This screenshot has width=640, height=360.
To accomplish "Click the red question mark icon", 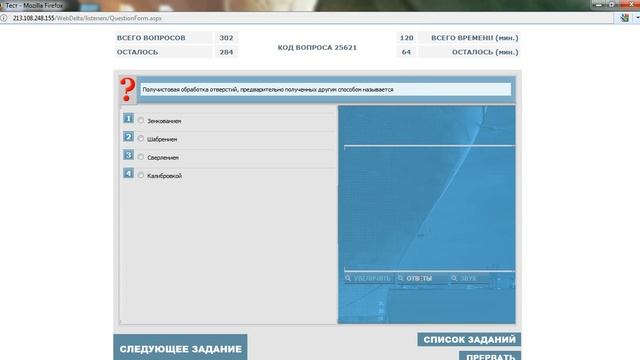I will [128, 90].
